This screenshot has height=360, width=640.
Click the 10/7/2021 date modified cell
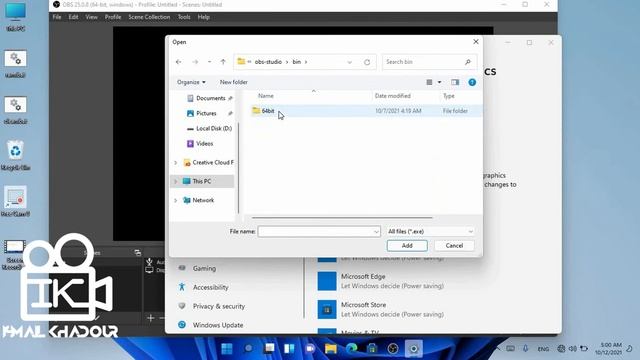(x=398, y=111)
